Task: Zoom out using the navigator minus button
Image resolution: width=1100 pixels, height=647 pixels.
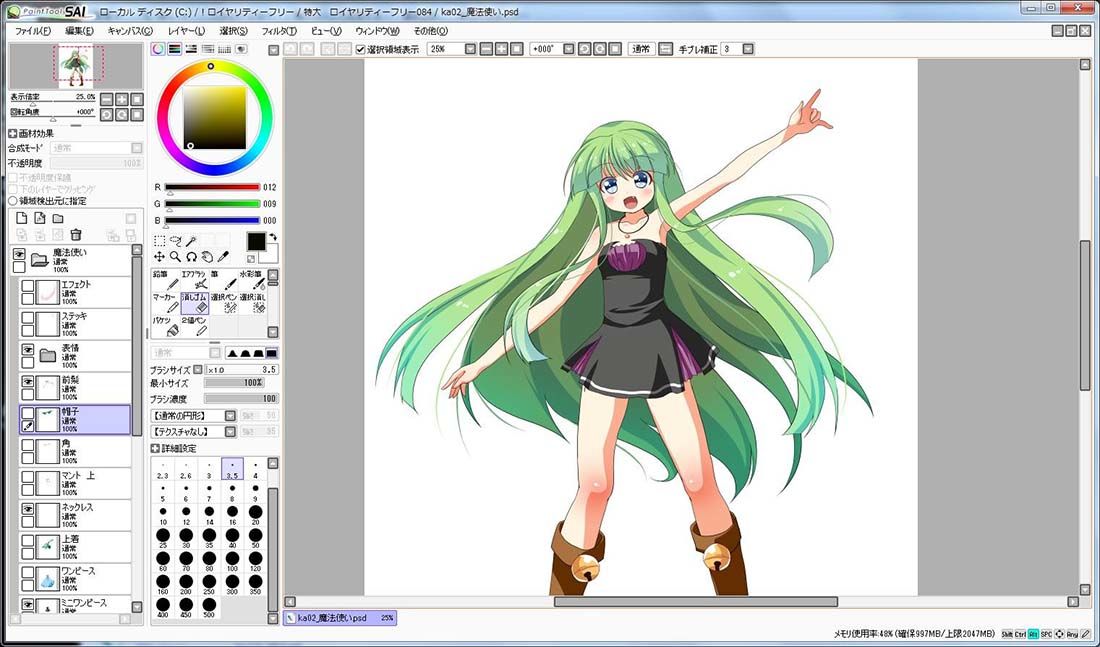Action: 107,99
